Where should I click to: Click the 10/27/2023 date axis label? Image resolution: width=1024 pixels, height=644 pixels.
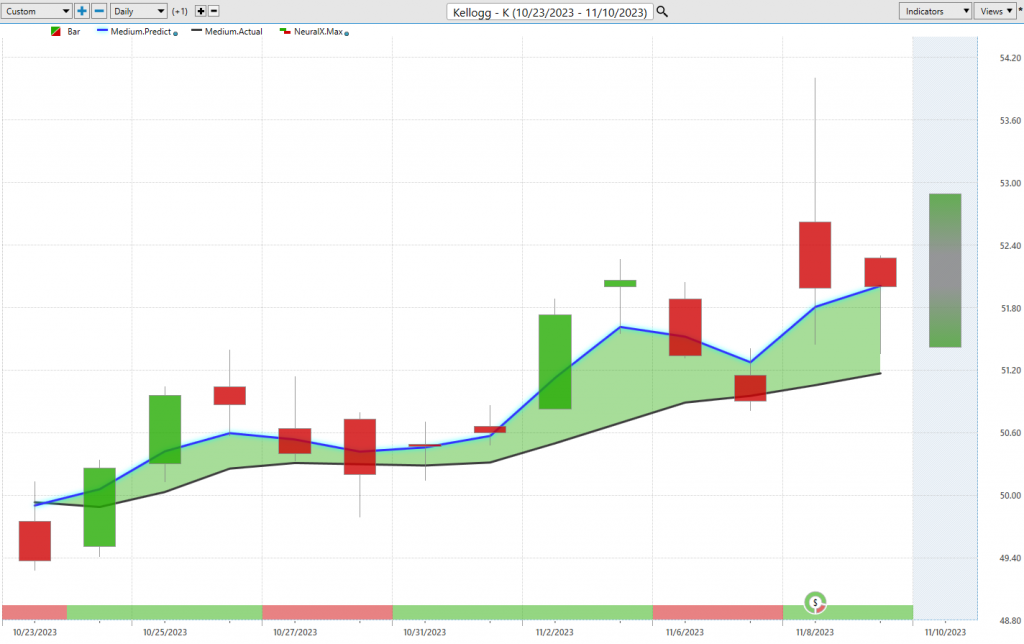pos(295,632)
